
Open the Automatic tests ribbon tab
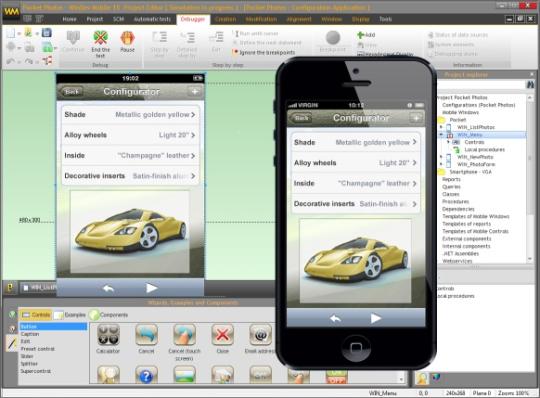point(152,19)
